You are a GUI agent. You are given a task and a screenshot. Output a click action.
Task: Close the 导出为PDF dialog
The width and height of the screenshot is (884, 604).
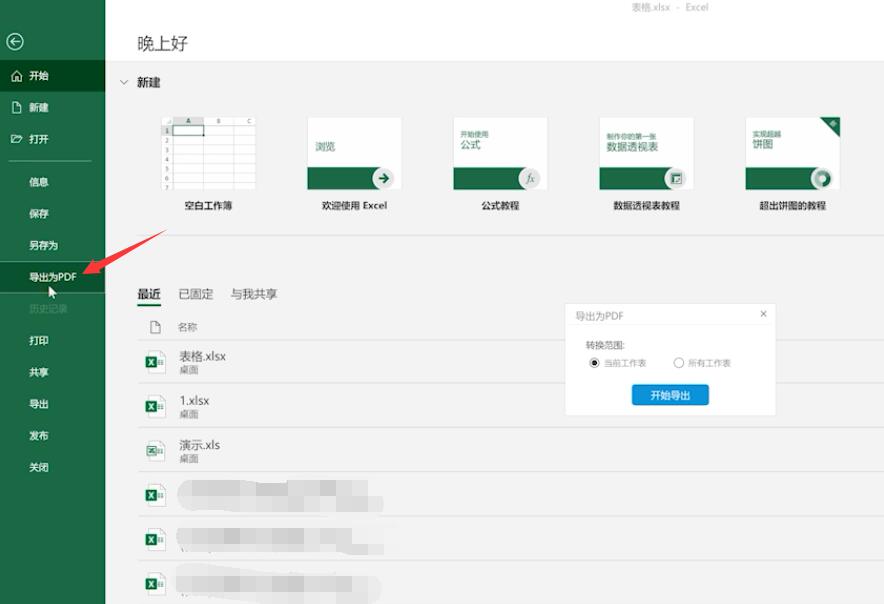(x=763, y=314)
